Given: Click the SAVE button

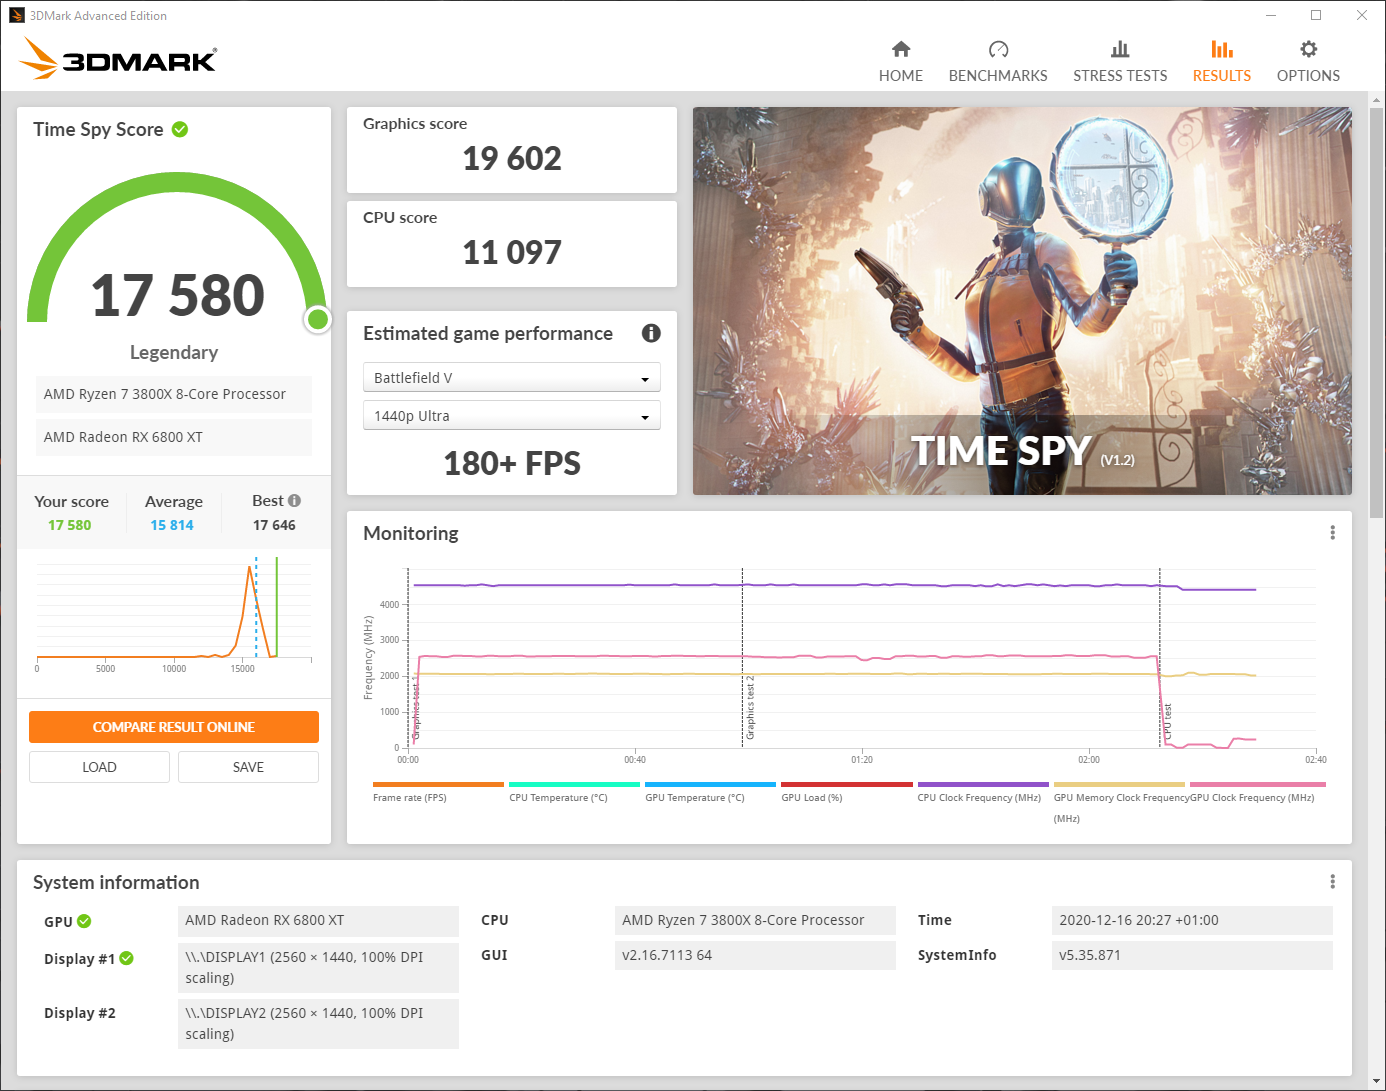Looking at the screenshot, I should point(248,767).
